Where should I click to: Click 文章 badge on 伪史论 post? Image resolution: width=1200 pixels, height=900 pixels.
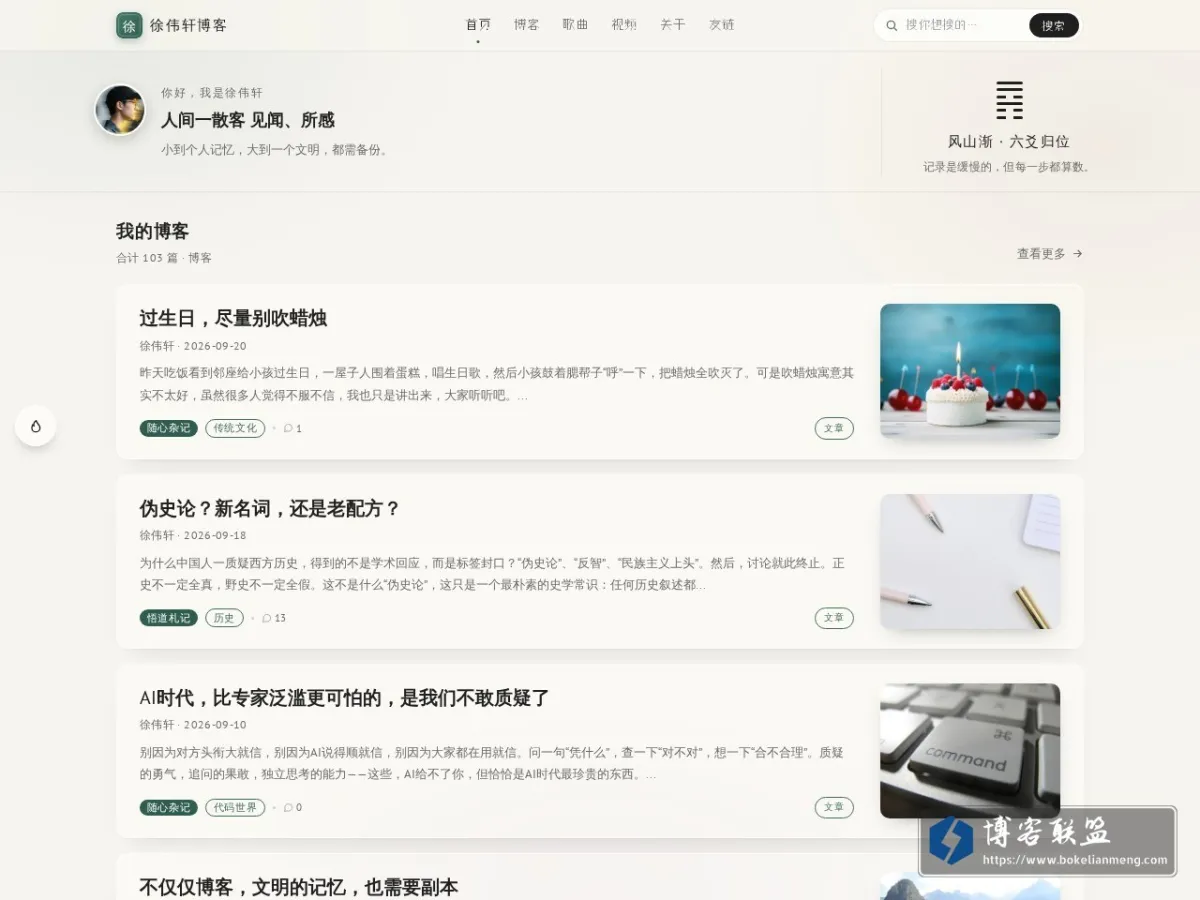pyautogui.click(x=834, y=618)
